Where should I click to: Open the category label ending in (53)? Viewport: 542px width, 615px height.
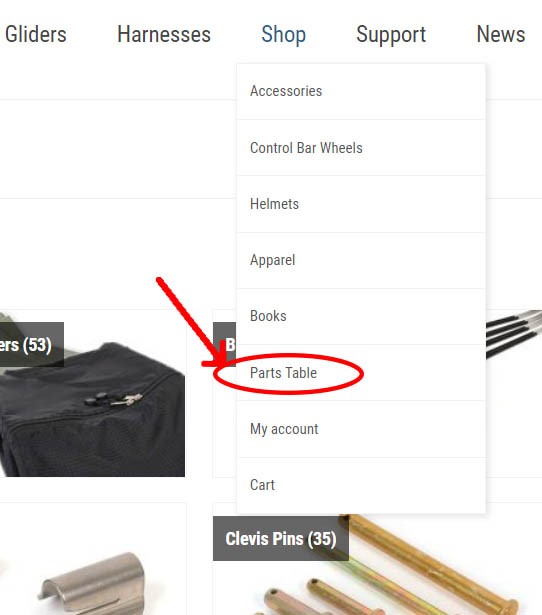coord(31,345)
